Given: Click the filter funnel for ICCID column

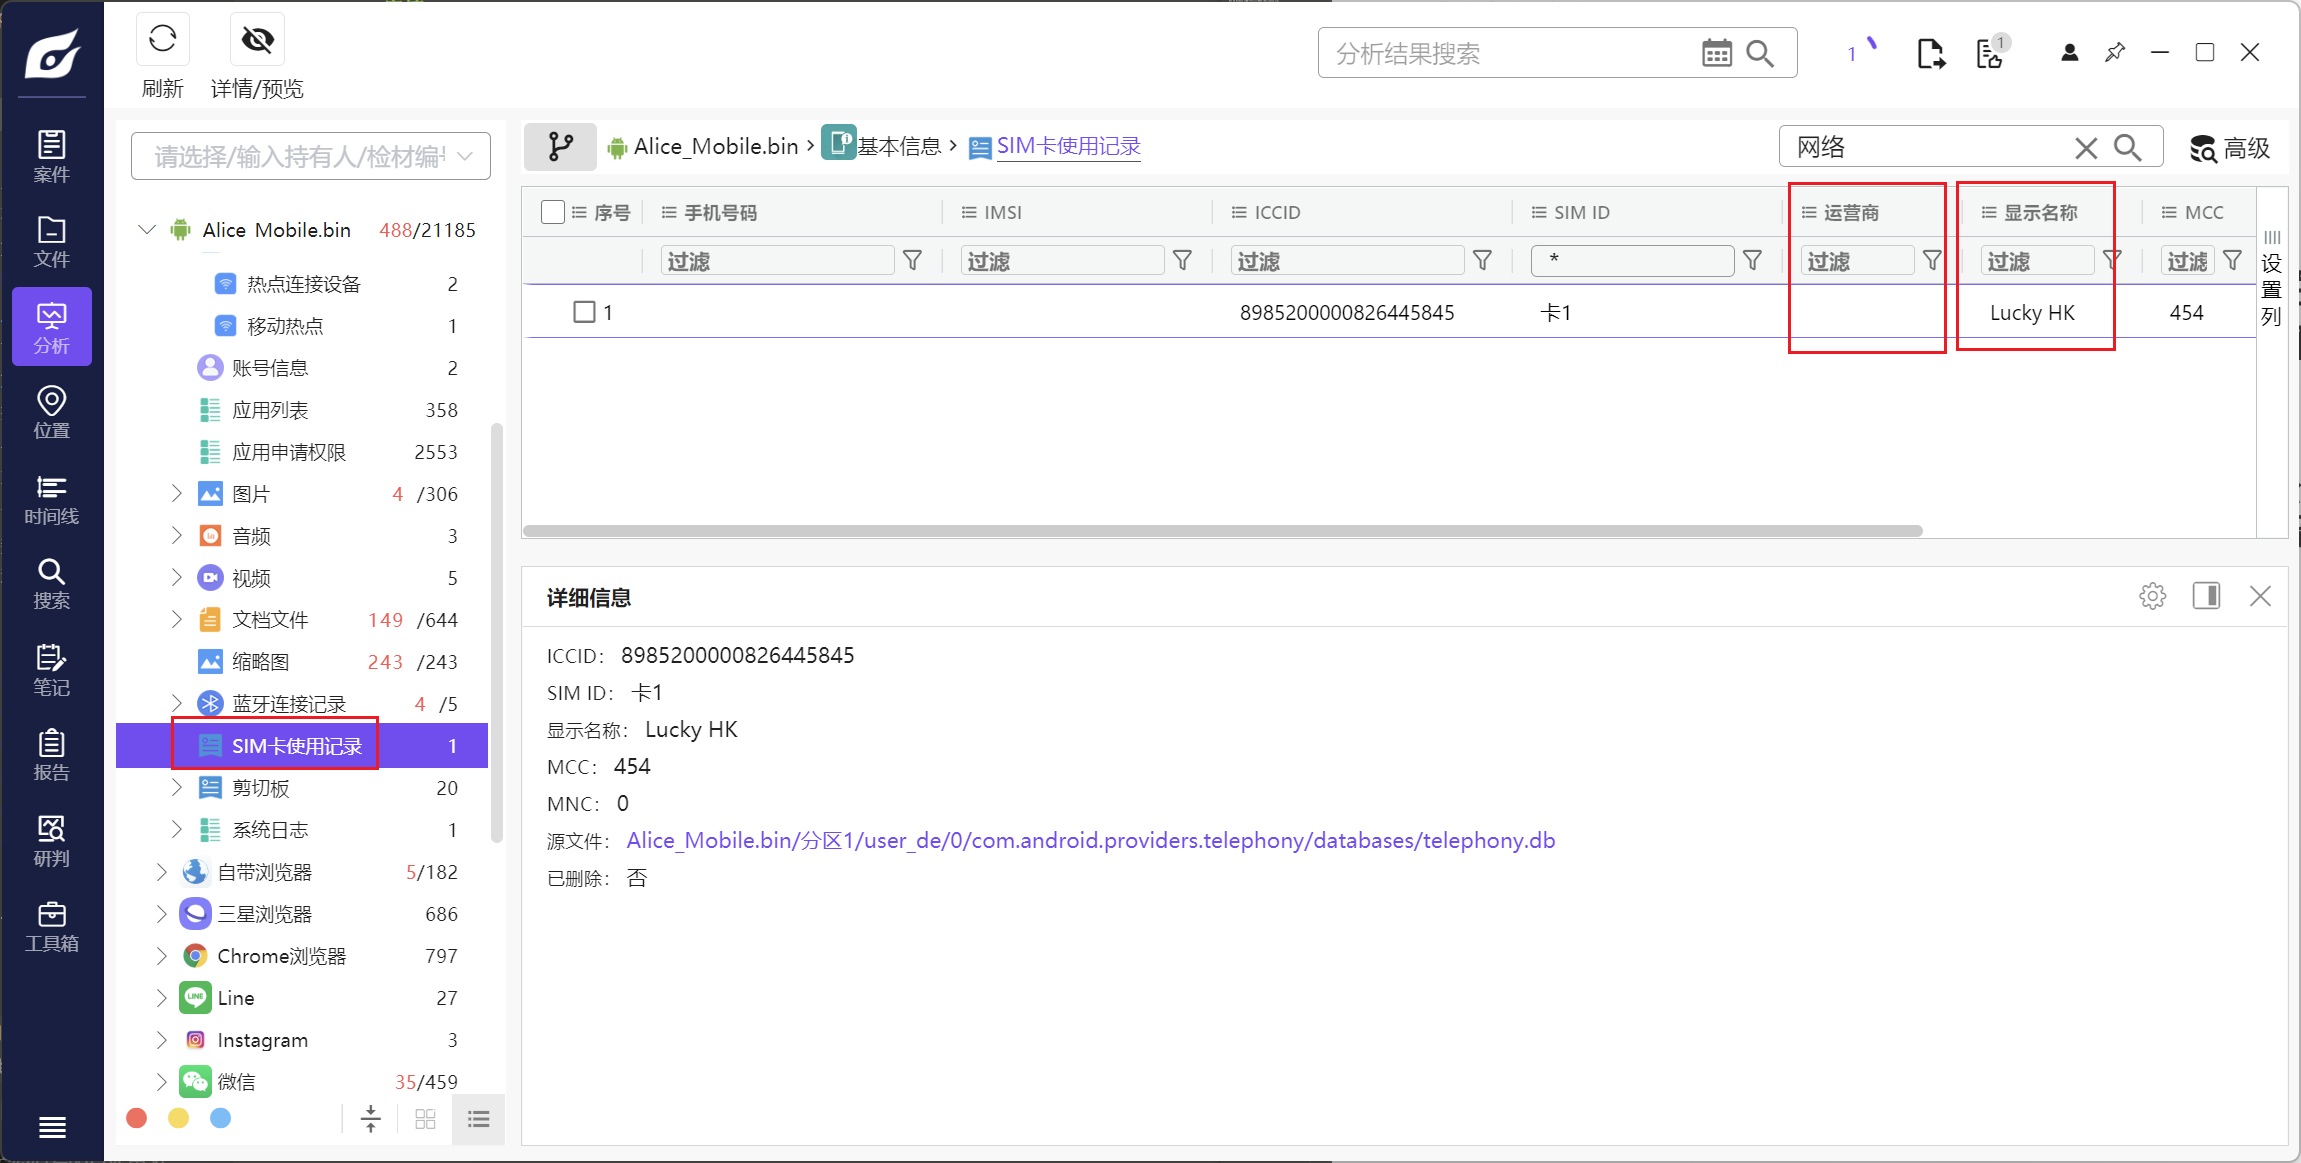Looking at the screenshot, I should point(1482,261).
